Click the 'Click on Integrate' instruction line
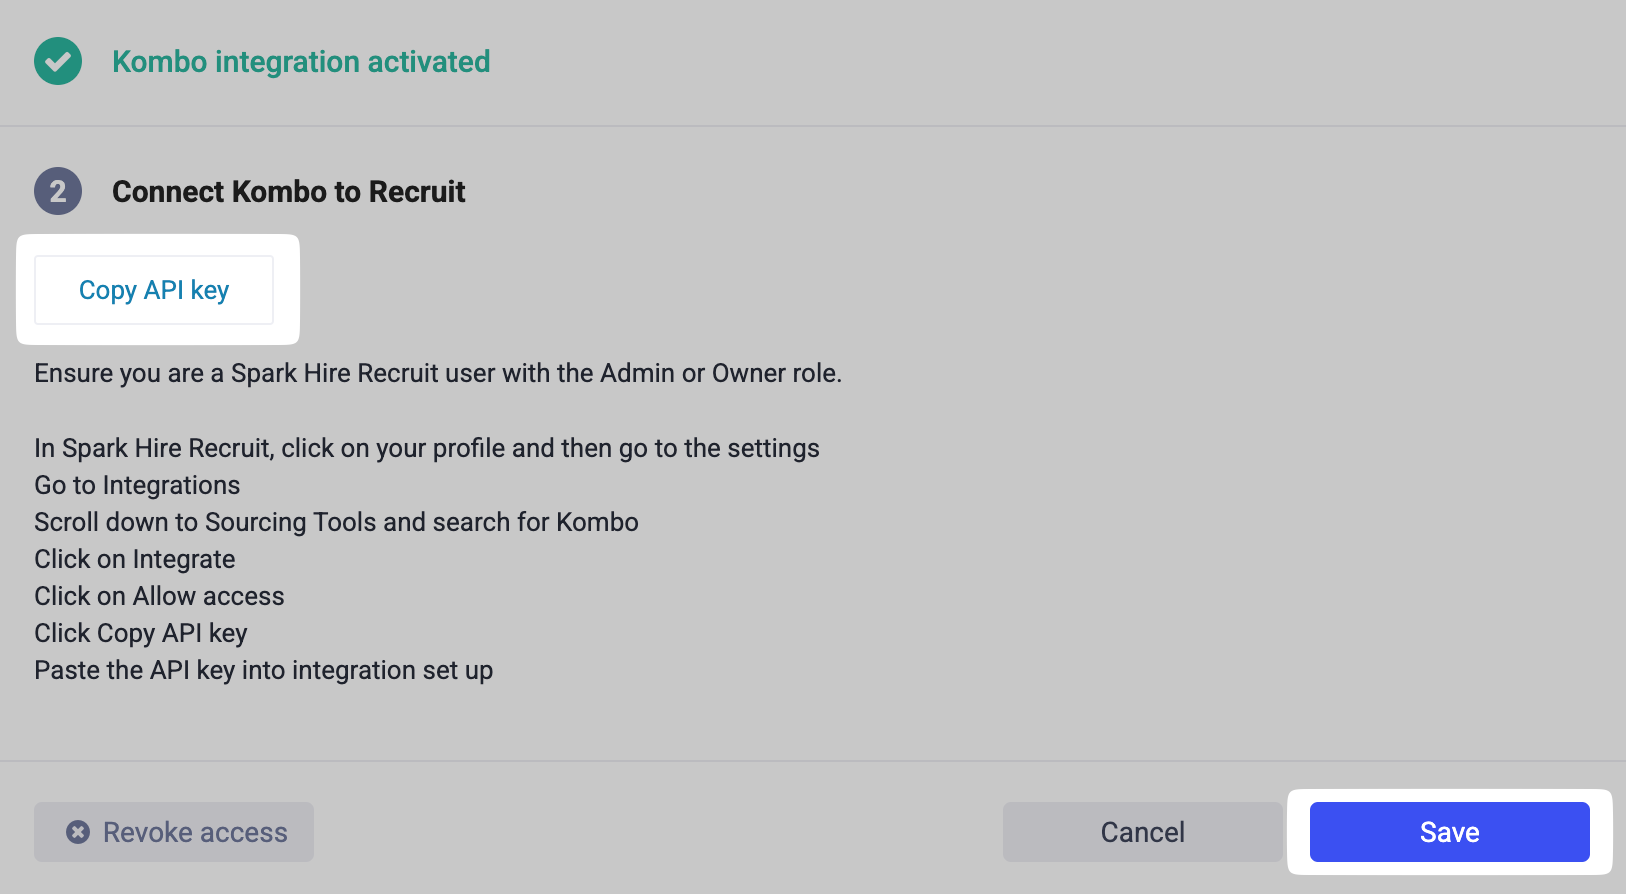Viewport: 1626px width, 894px height. pyautogui.click(x=135, y=559)
